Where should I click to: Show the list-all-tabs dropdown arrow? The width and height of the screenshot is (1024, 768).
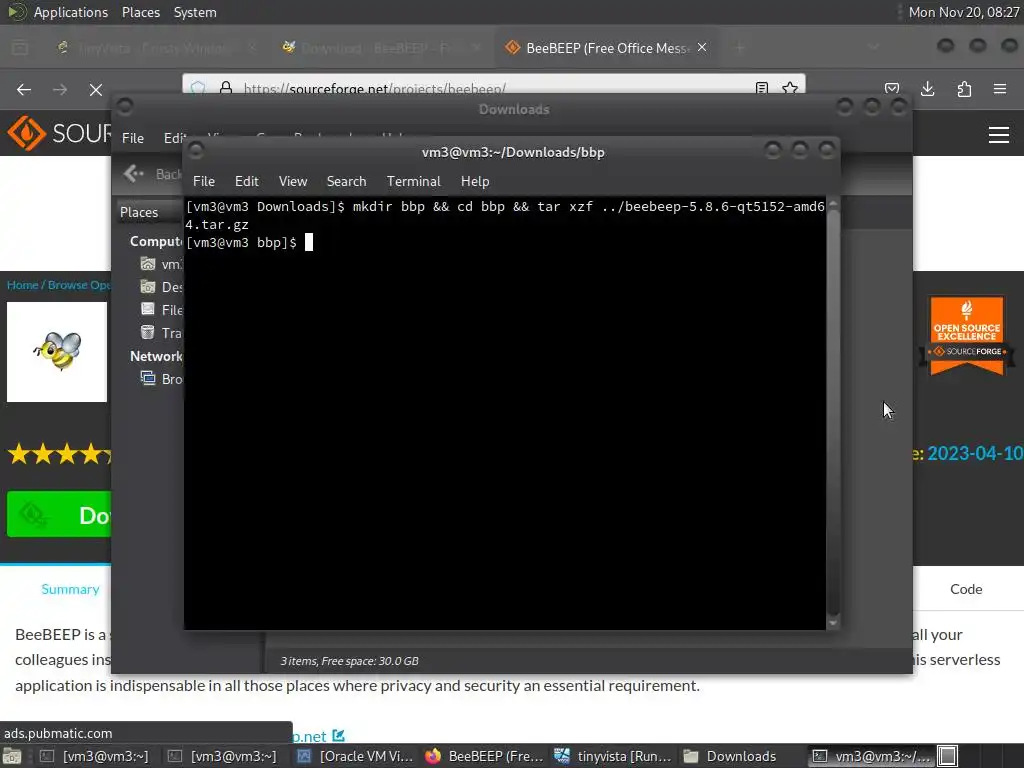pos(873,48)
